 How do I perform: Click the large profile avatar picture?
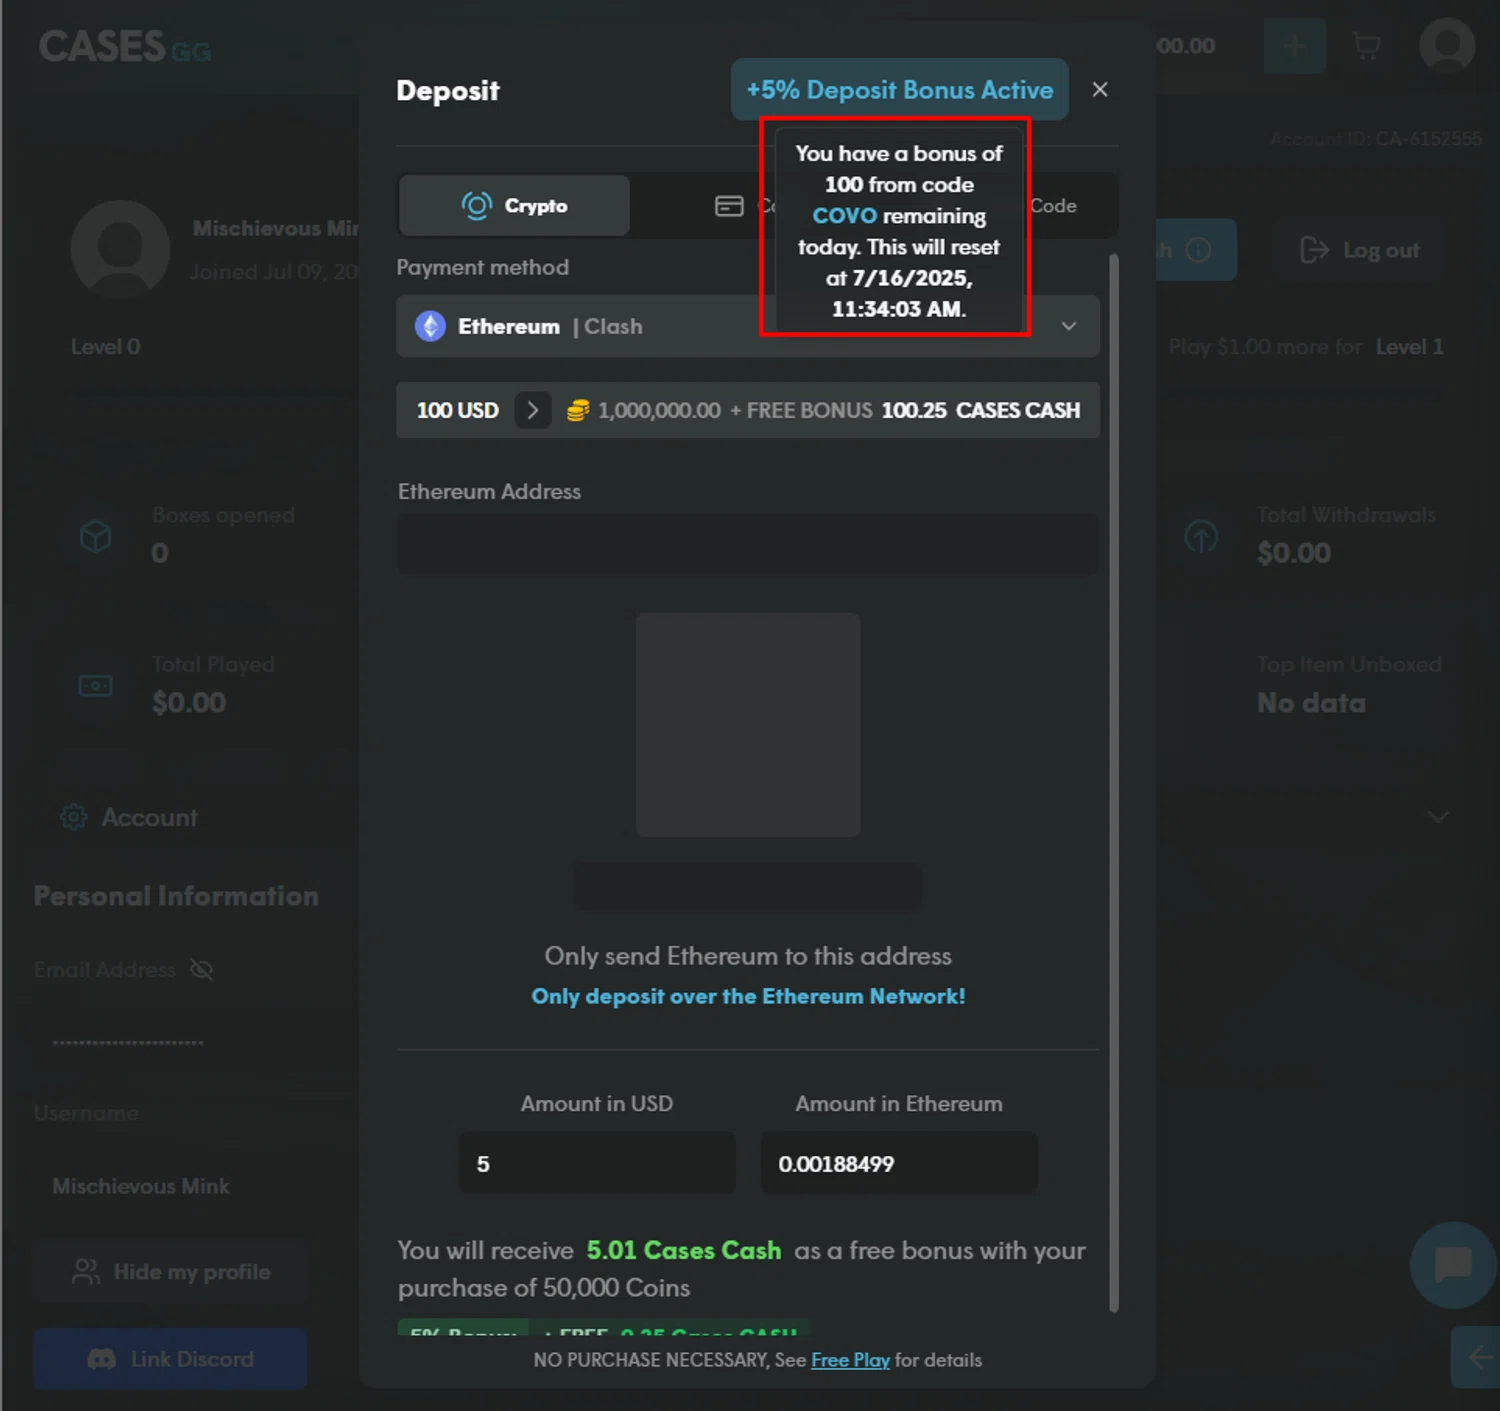pos(120,249)
